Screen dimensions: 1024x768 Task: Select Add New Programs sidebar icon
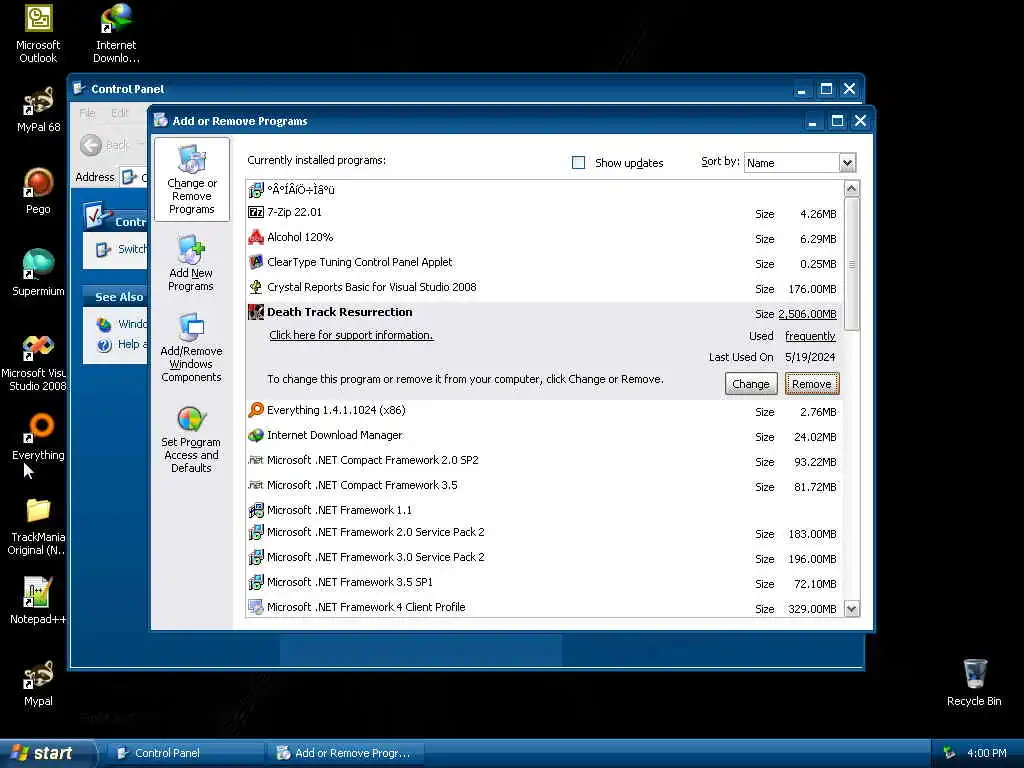coord(191,263)
